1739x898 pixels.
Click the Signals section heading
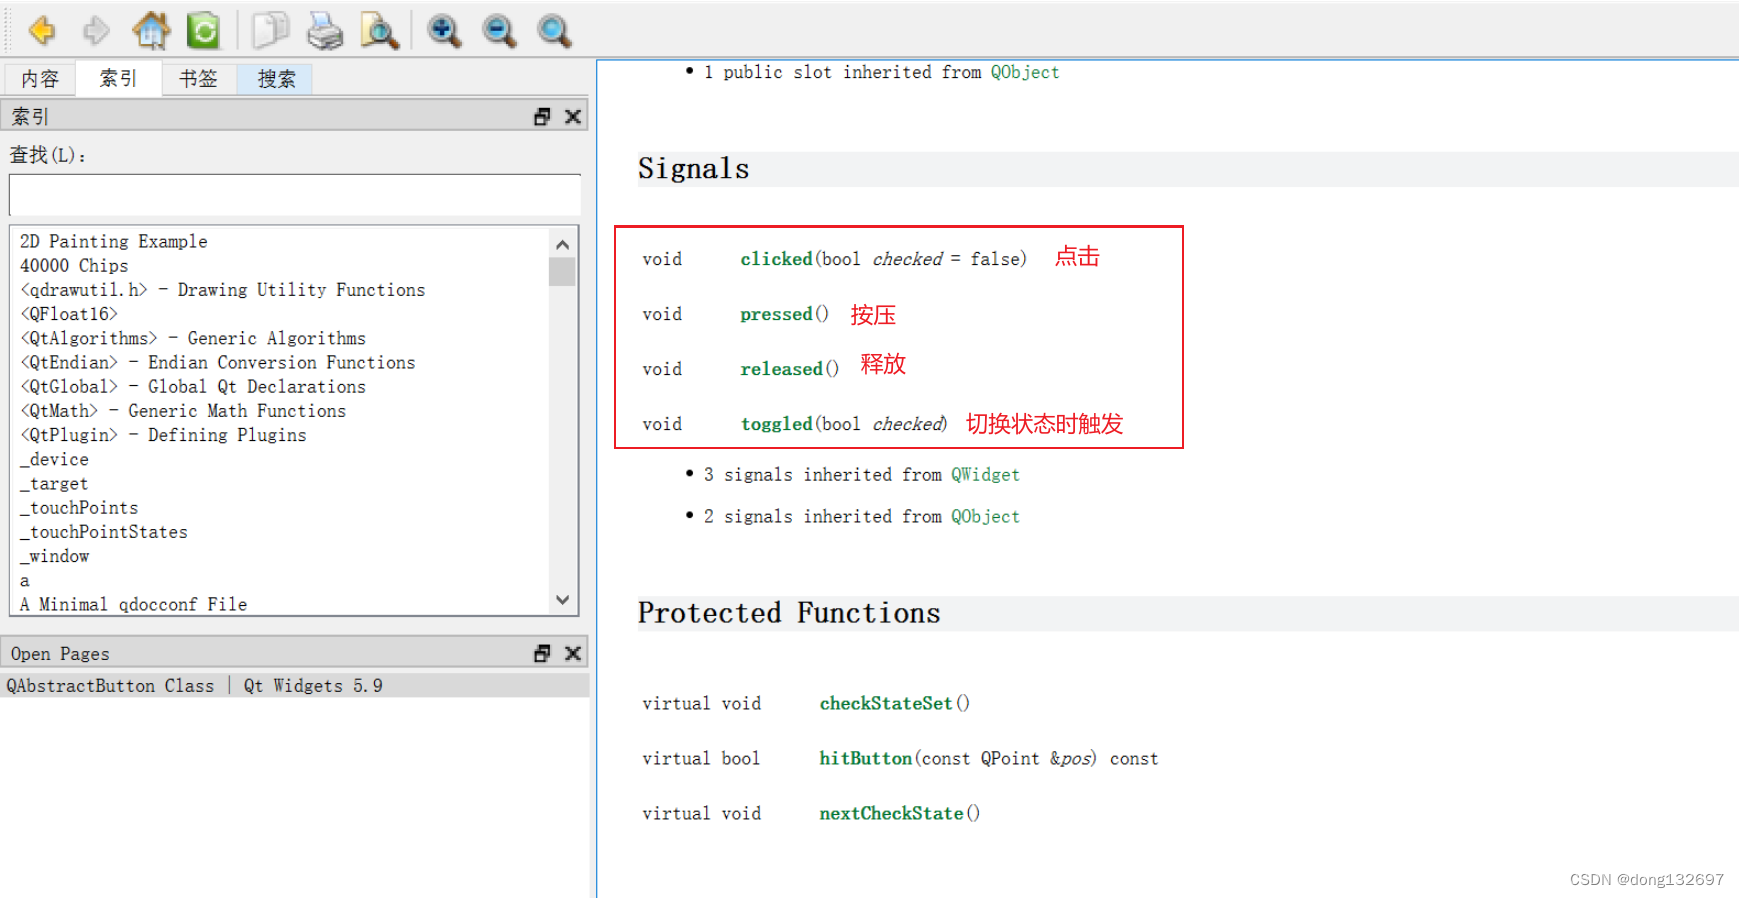[693, 169]
